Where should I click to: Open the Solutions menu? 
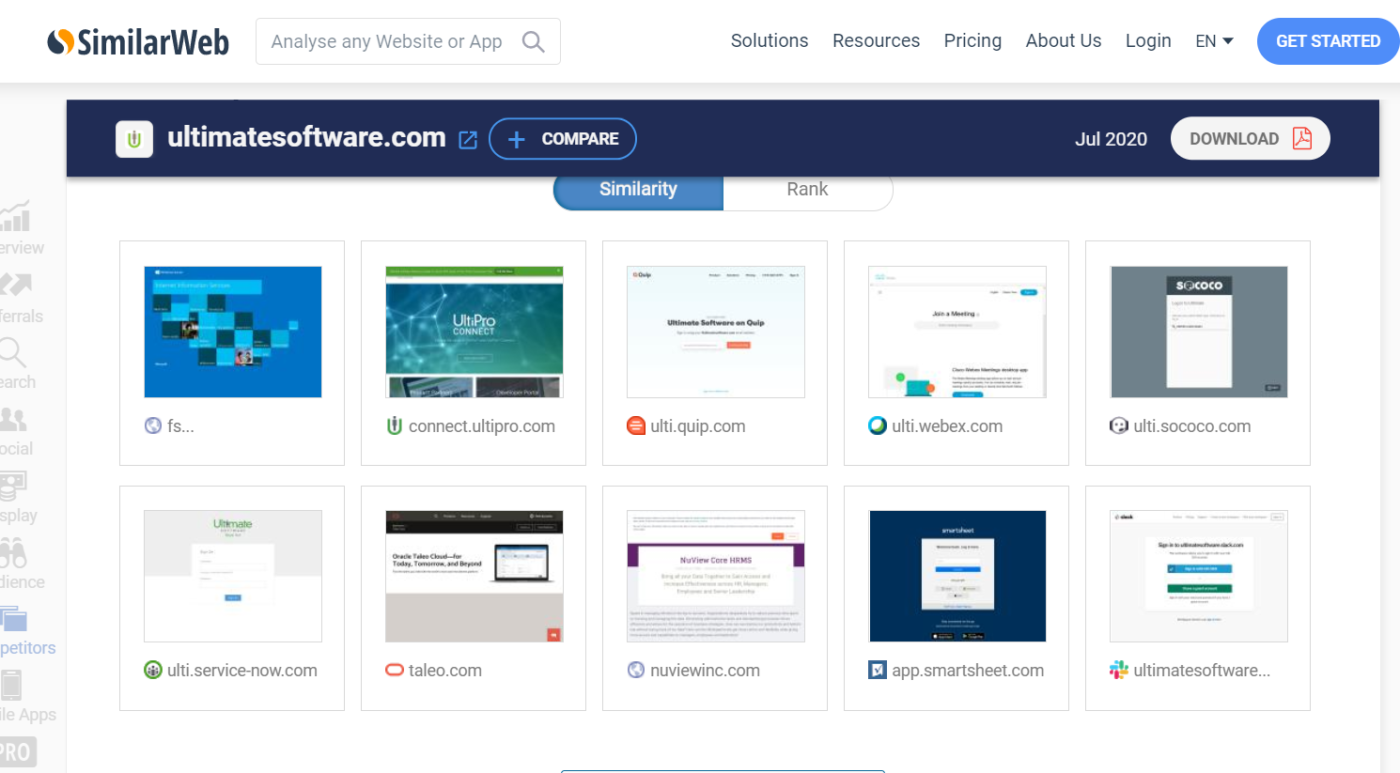(769, 41)
